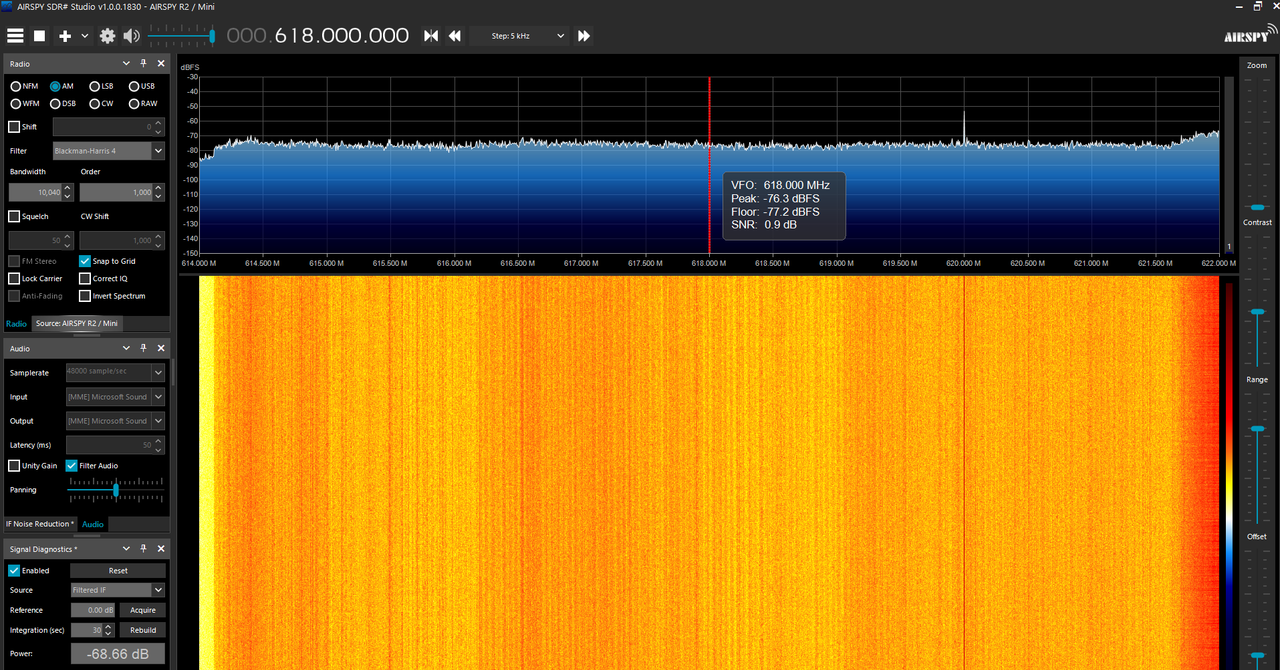The image size is (1280, 670).
Task: Enable Invert Spectrum checkbox
Action: [85, 296]
